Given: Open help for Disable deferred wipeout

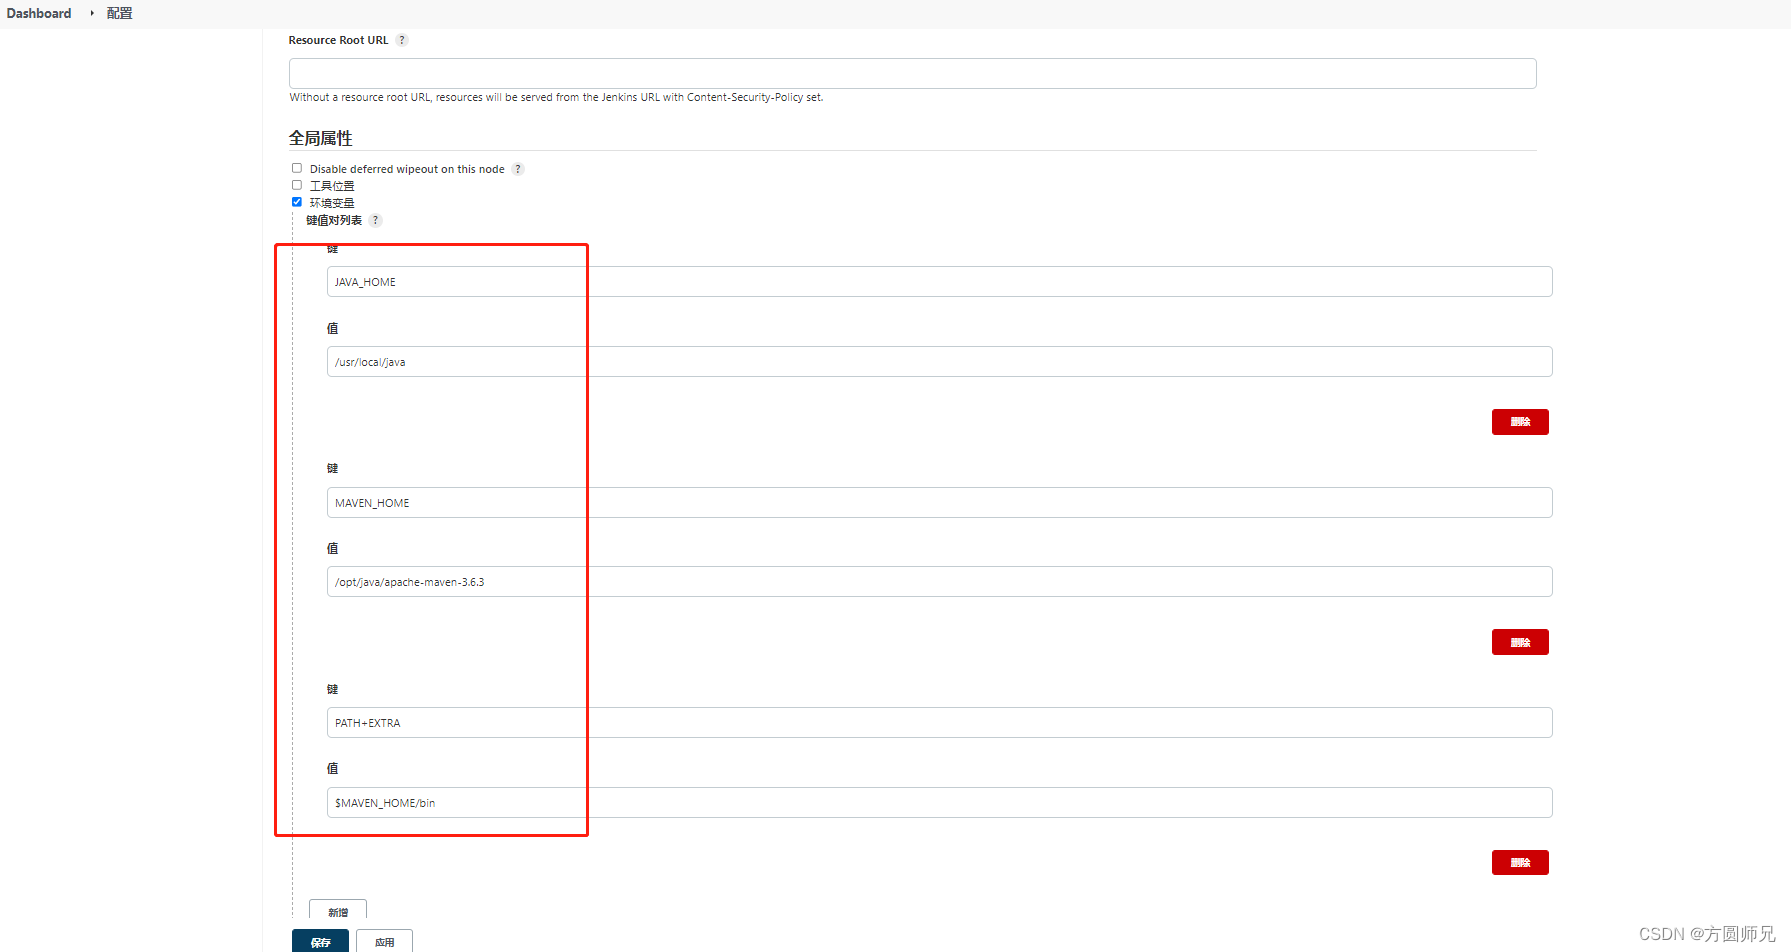Looking at the screenshot, I should point(518,169).
